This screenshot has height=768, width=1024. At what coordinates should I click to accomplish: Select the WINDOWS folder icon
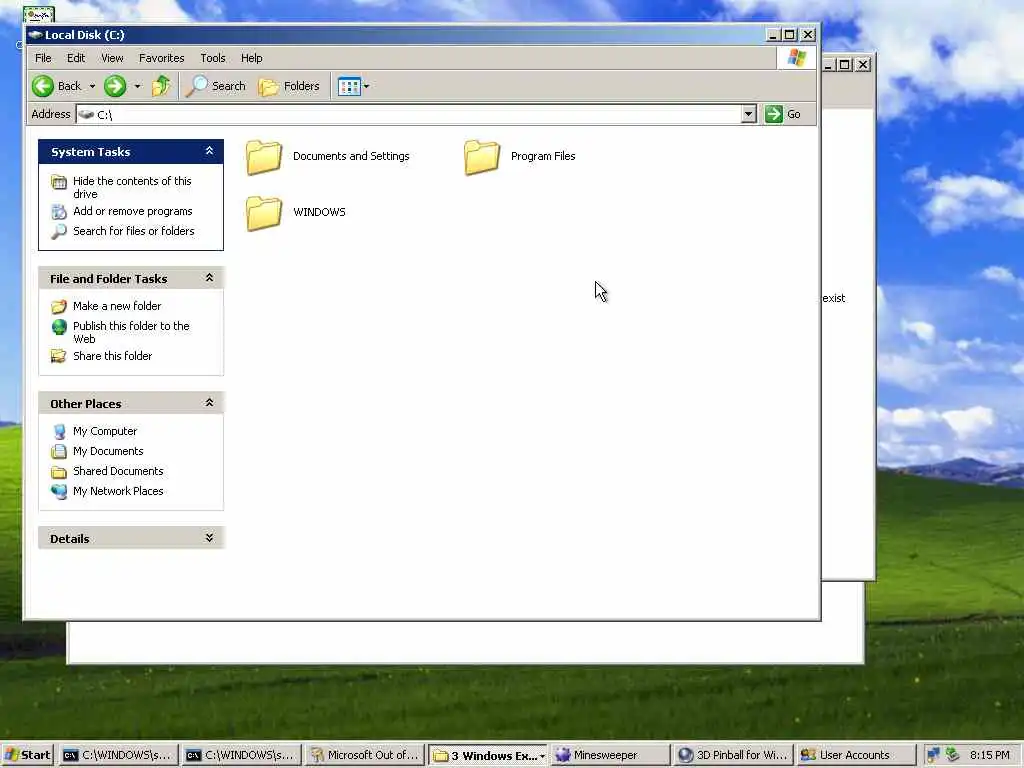click(x=264, y=213)
